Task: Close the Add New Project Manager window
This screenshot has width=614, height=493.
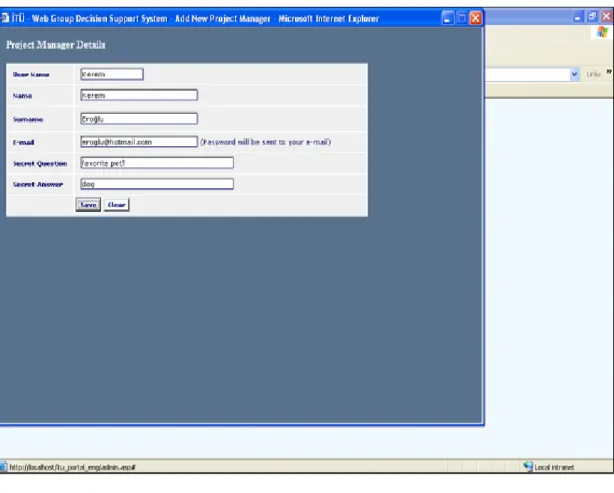Action: (x=476, y=18)
